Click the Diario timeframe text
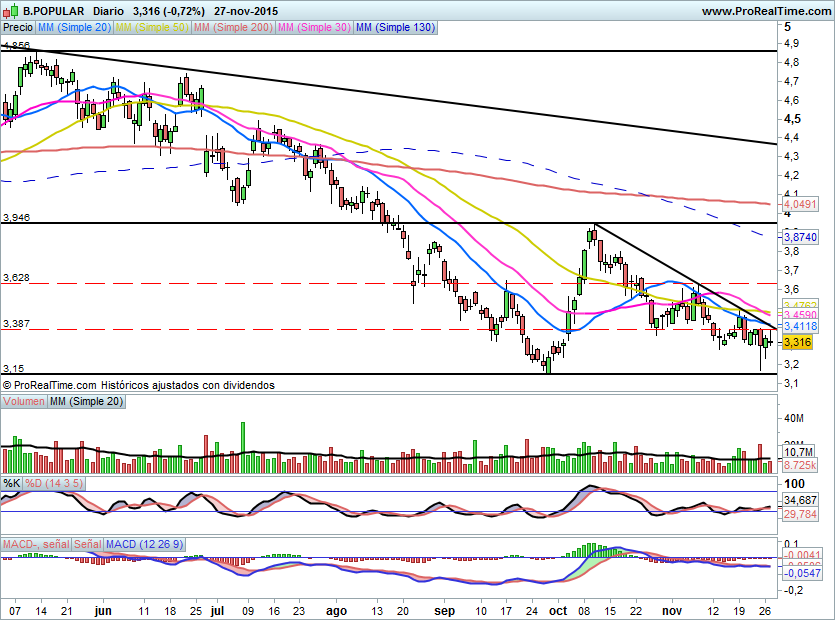 (108, 11)
